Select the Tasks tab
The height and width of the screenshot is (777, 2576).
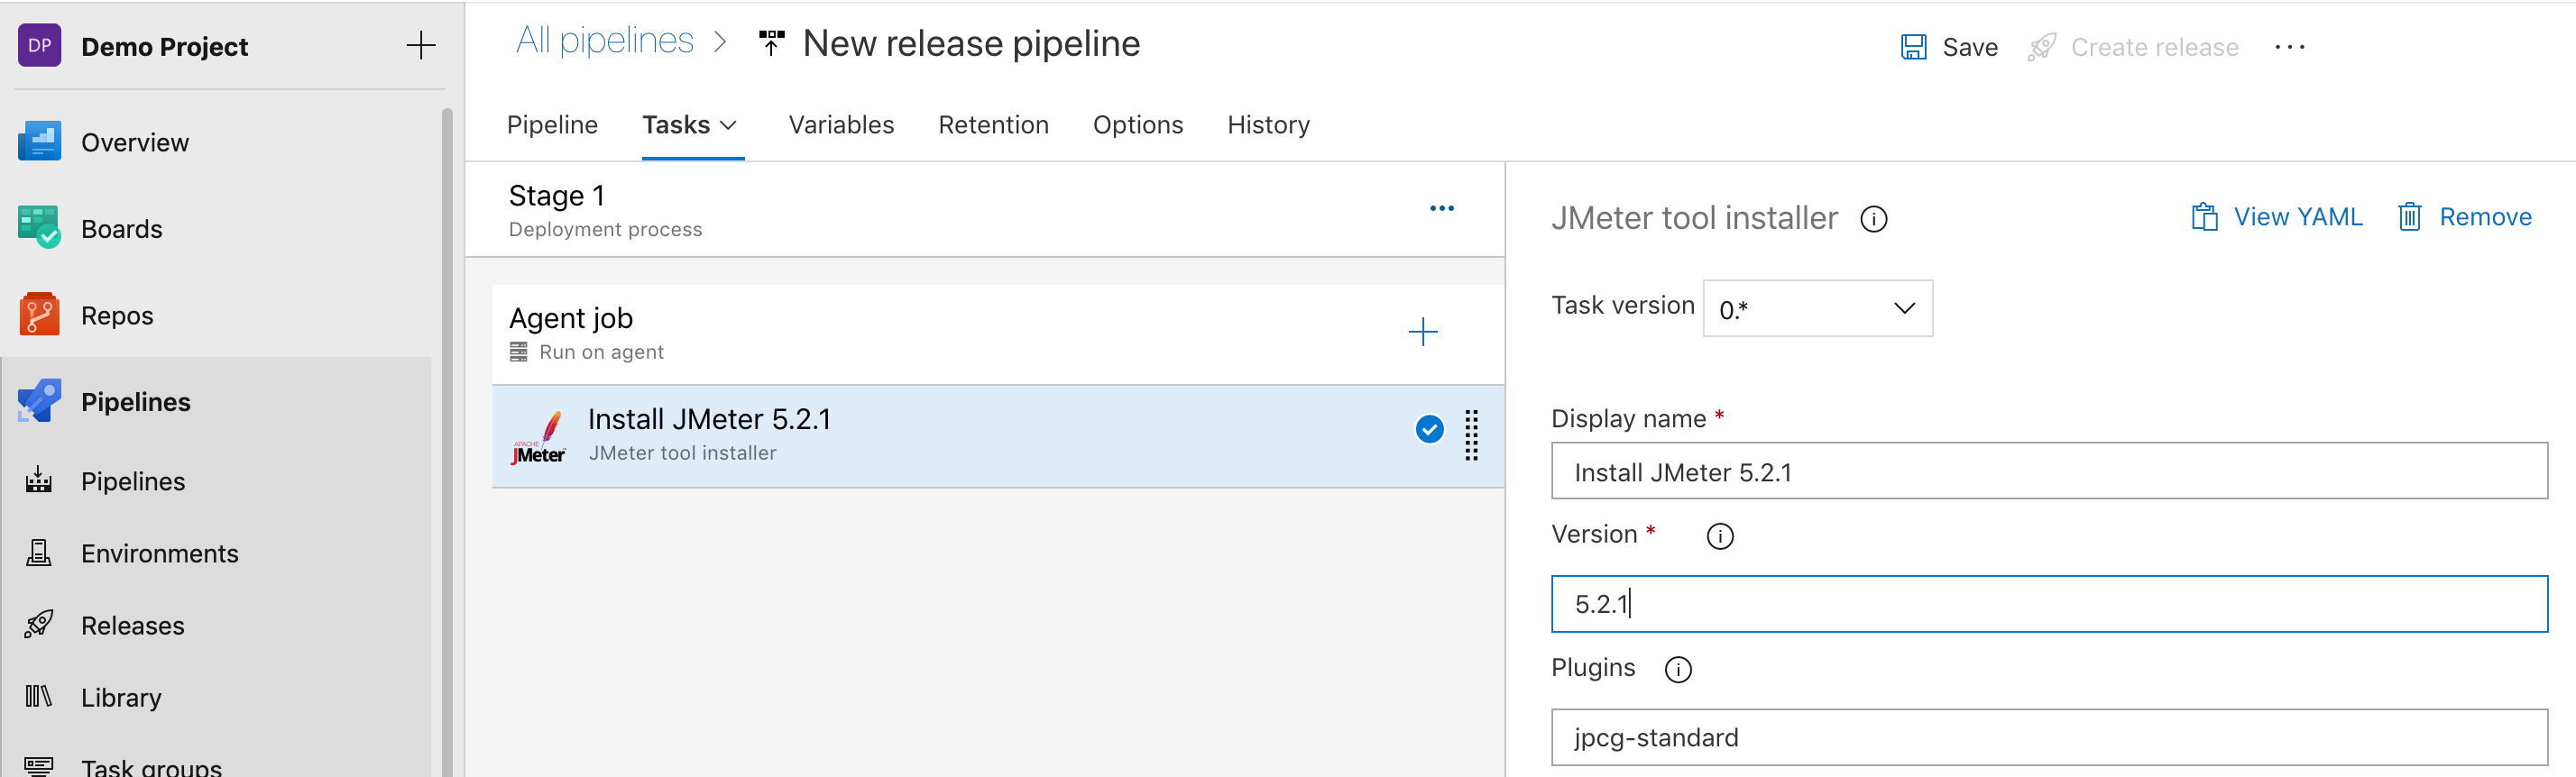(x=676, y=125)
